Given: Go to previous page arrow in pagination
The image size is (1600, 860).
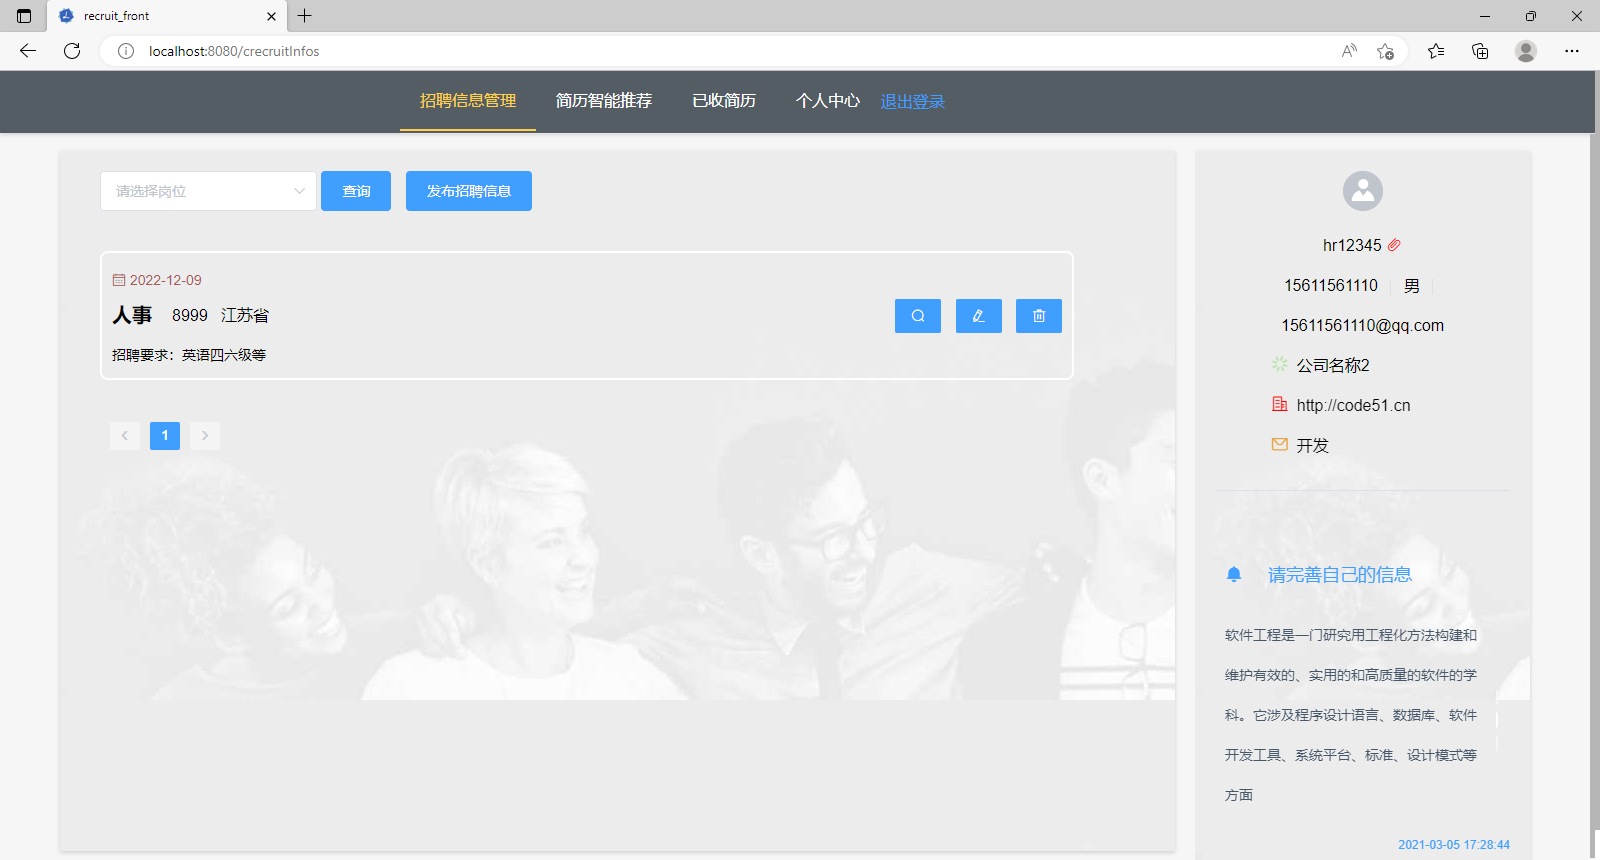Looking at the screenshot, I should (x=125, y=435).
